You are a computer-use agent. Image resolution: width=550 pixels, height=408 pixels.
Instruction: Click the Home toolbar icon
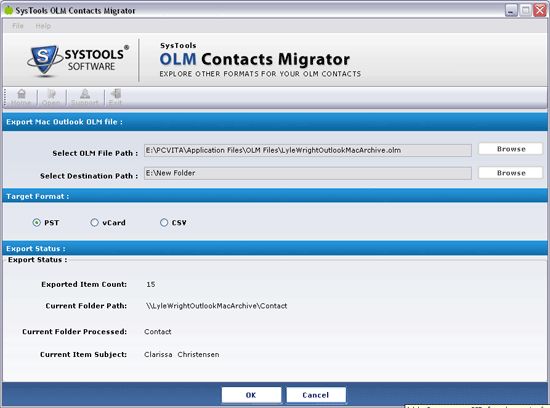(x=21, y=97)
